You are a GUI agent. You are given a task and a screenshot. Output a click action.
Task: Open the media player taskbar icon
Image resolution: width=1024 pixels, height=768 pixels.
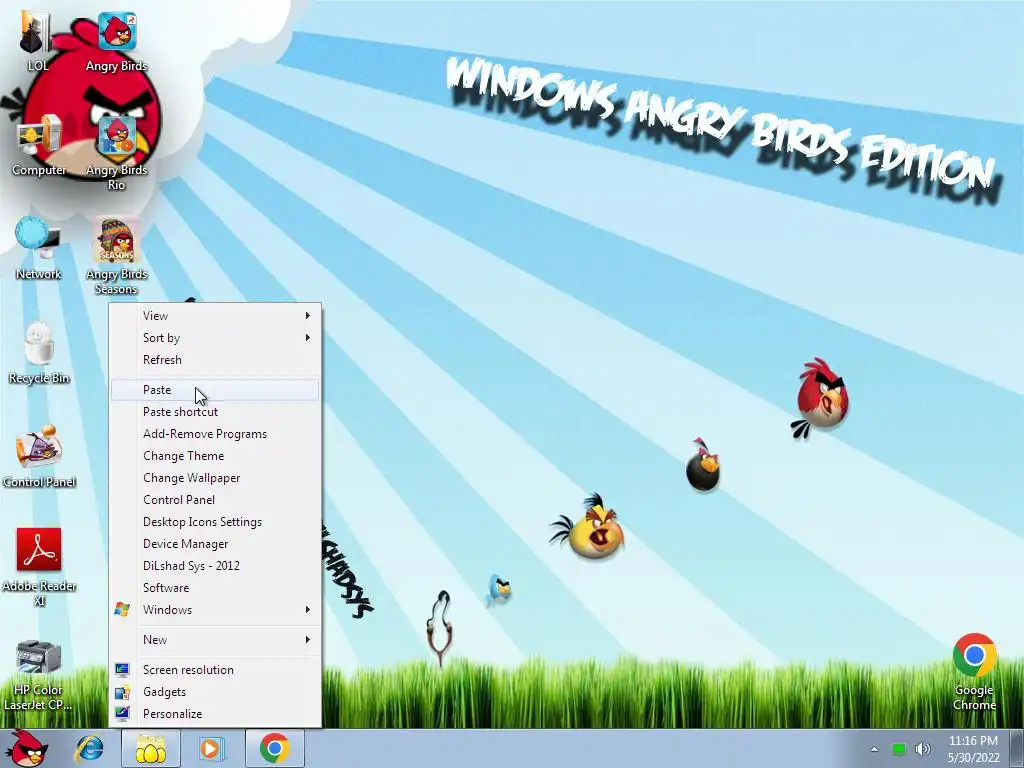pyautogui.click(x=211, y=748)
